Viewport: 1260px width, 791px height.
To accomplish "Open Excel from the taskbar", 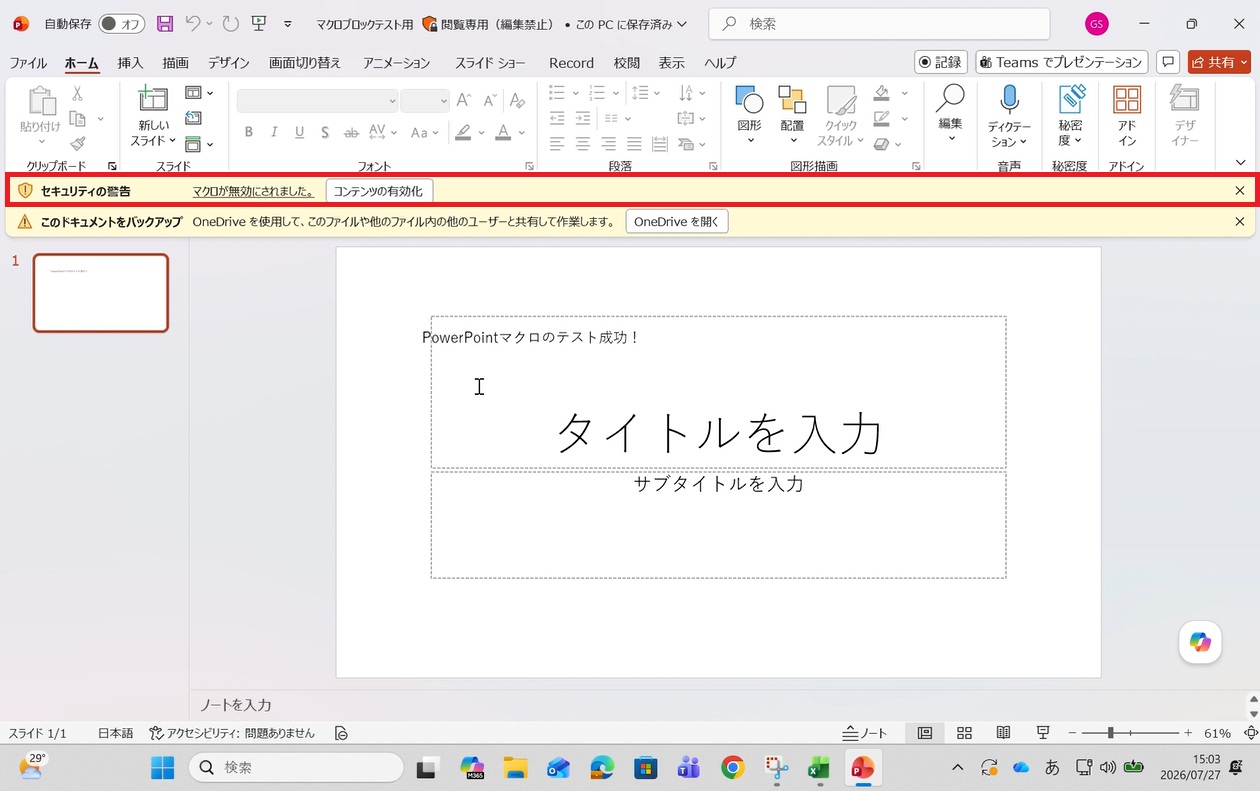I will point(819,768).
